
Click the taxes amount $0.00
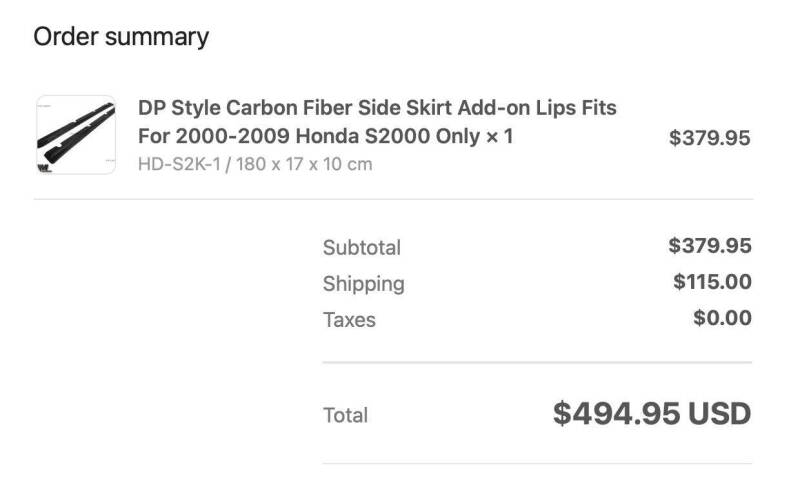click(x=722, y=318)
